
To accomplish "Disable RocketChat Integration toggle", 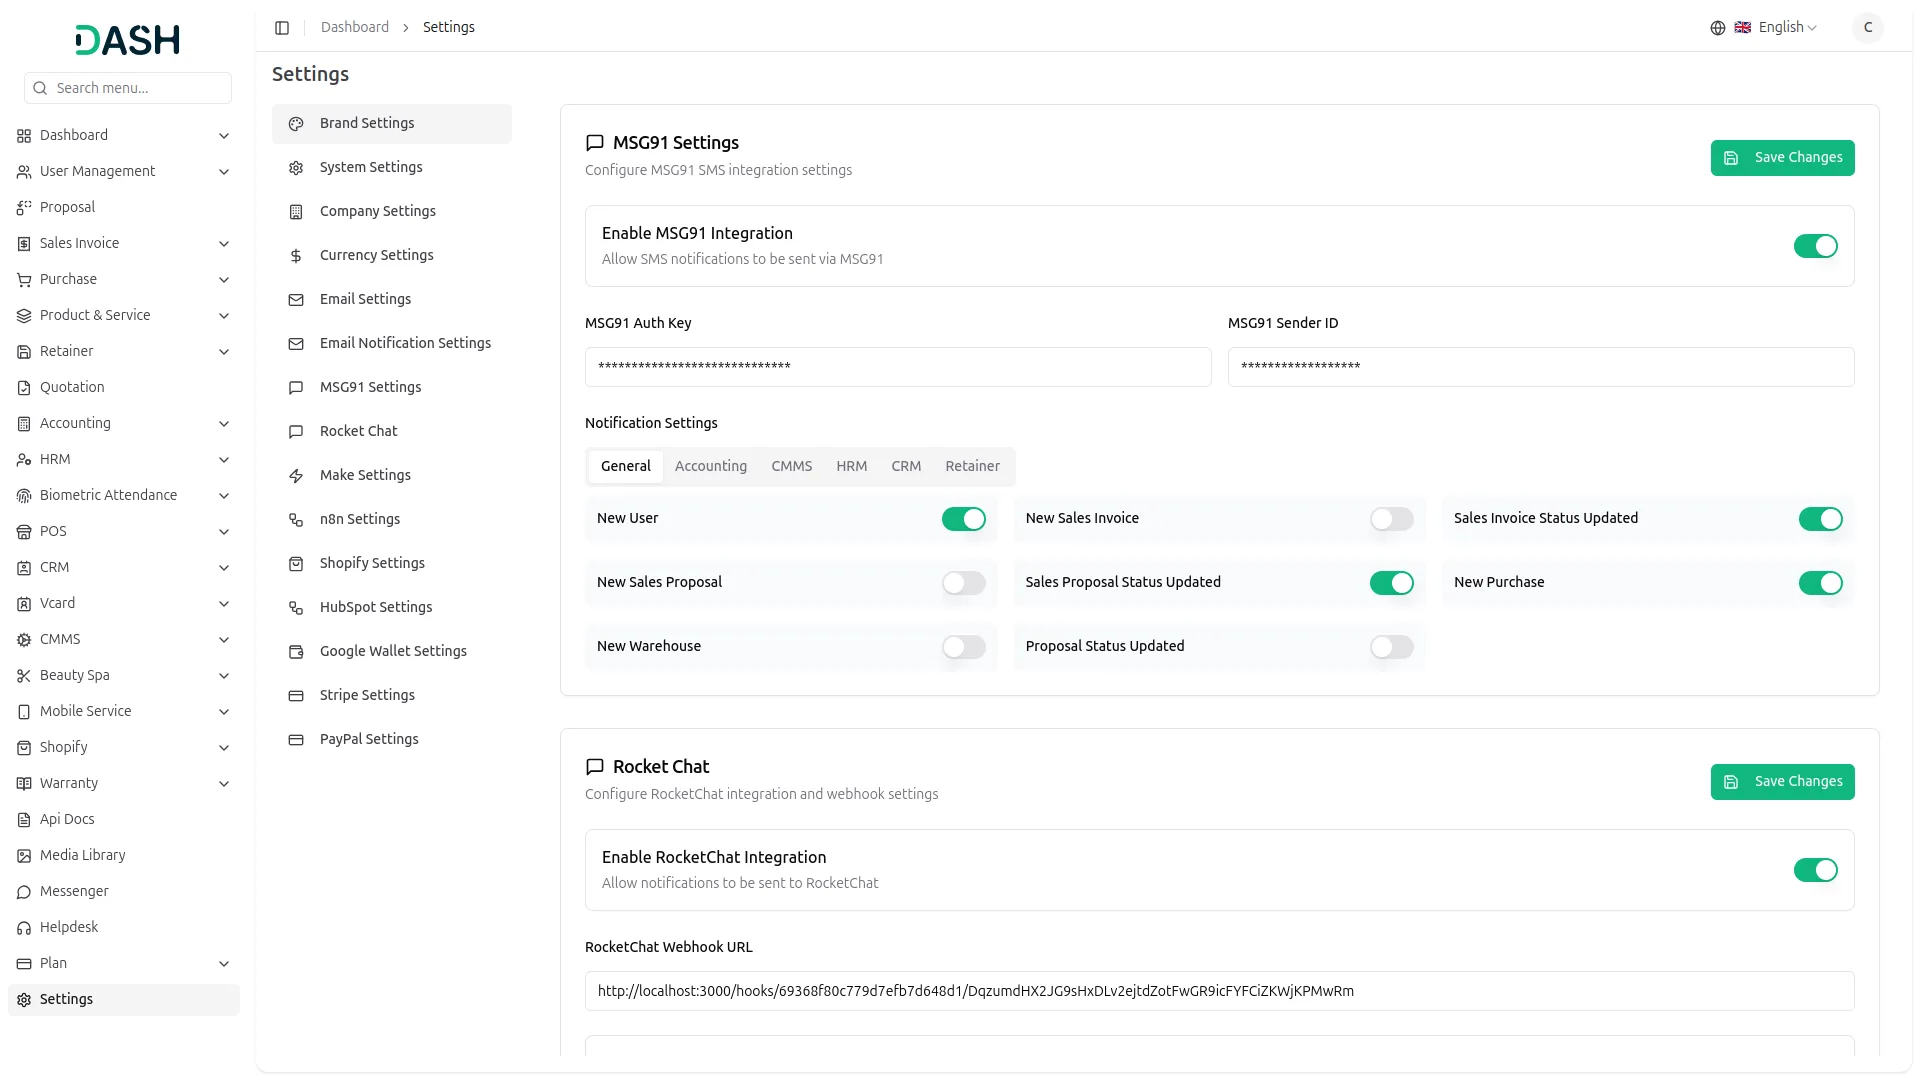I will tap(1815, 870).
